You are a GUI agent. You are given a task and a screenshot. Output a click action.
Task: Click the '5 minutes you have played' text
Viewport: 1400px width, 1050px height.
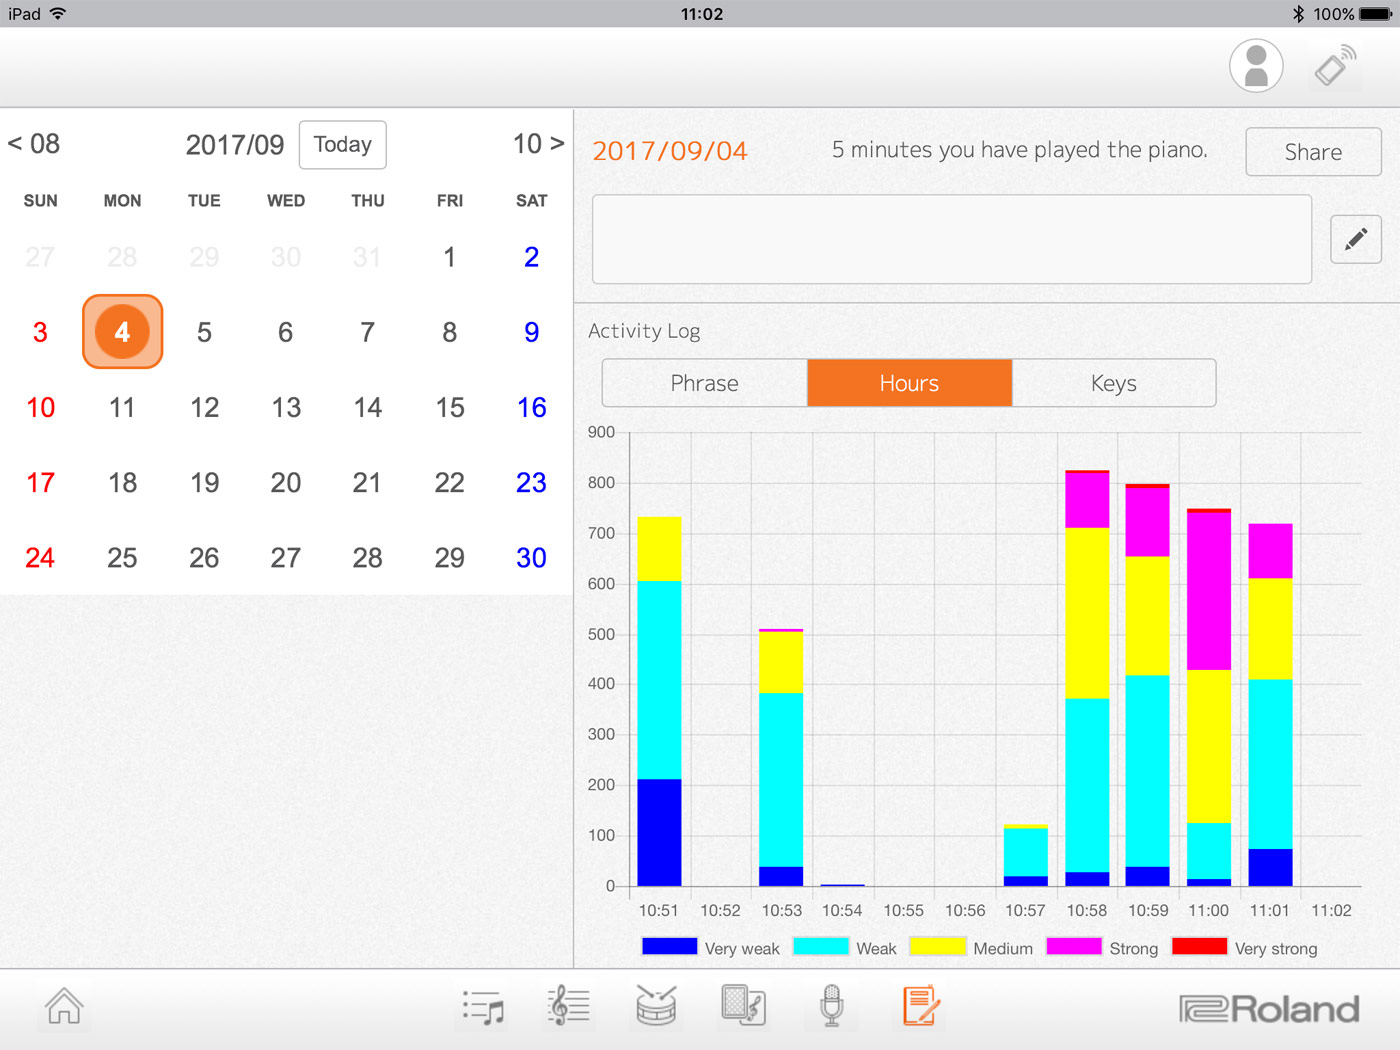click(1020, 150)
